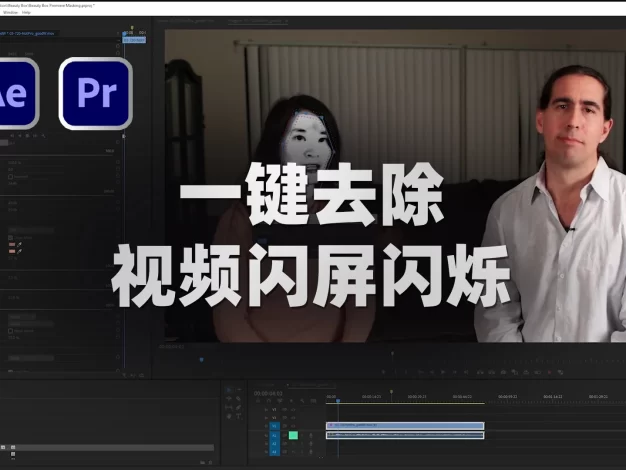The width and height of the screenshot is (626, 470).
Task: Click the Program monitor blue playhead
Action: coord(202,360)
